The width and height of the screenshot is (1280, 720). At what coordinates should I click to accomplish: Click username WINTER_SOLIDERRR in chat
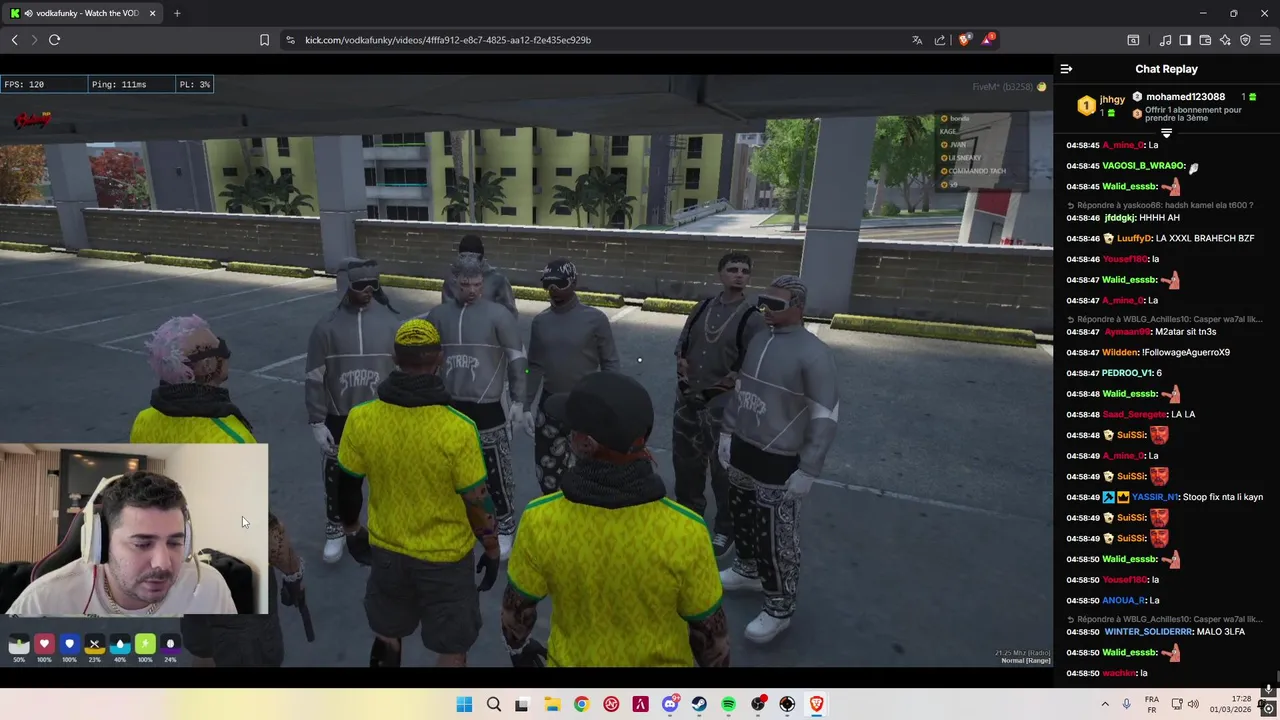pyautogui.click(x=1149, y=632)
